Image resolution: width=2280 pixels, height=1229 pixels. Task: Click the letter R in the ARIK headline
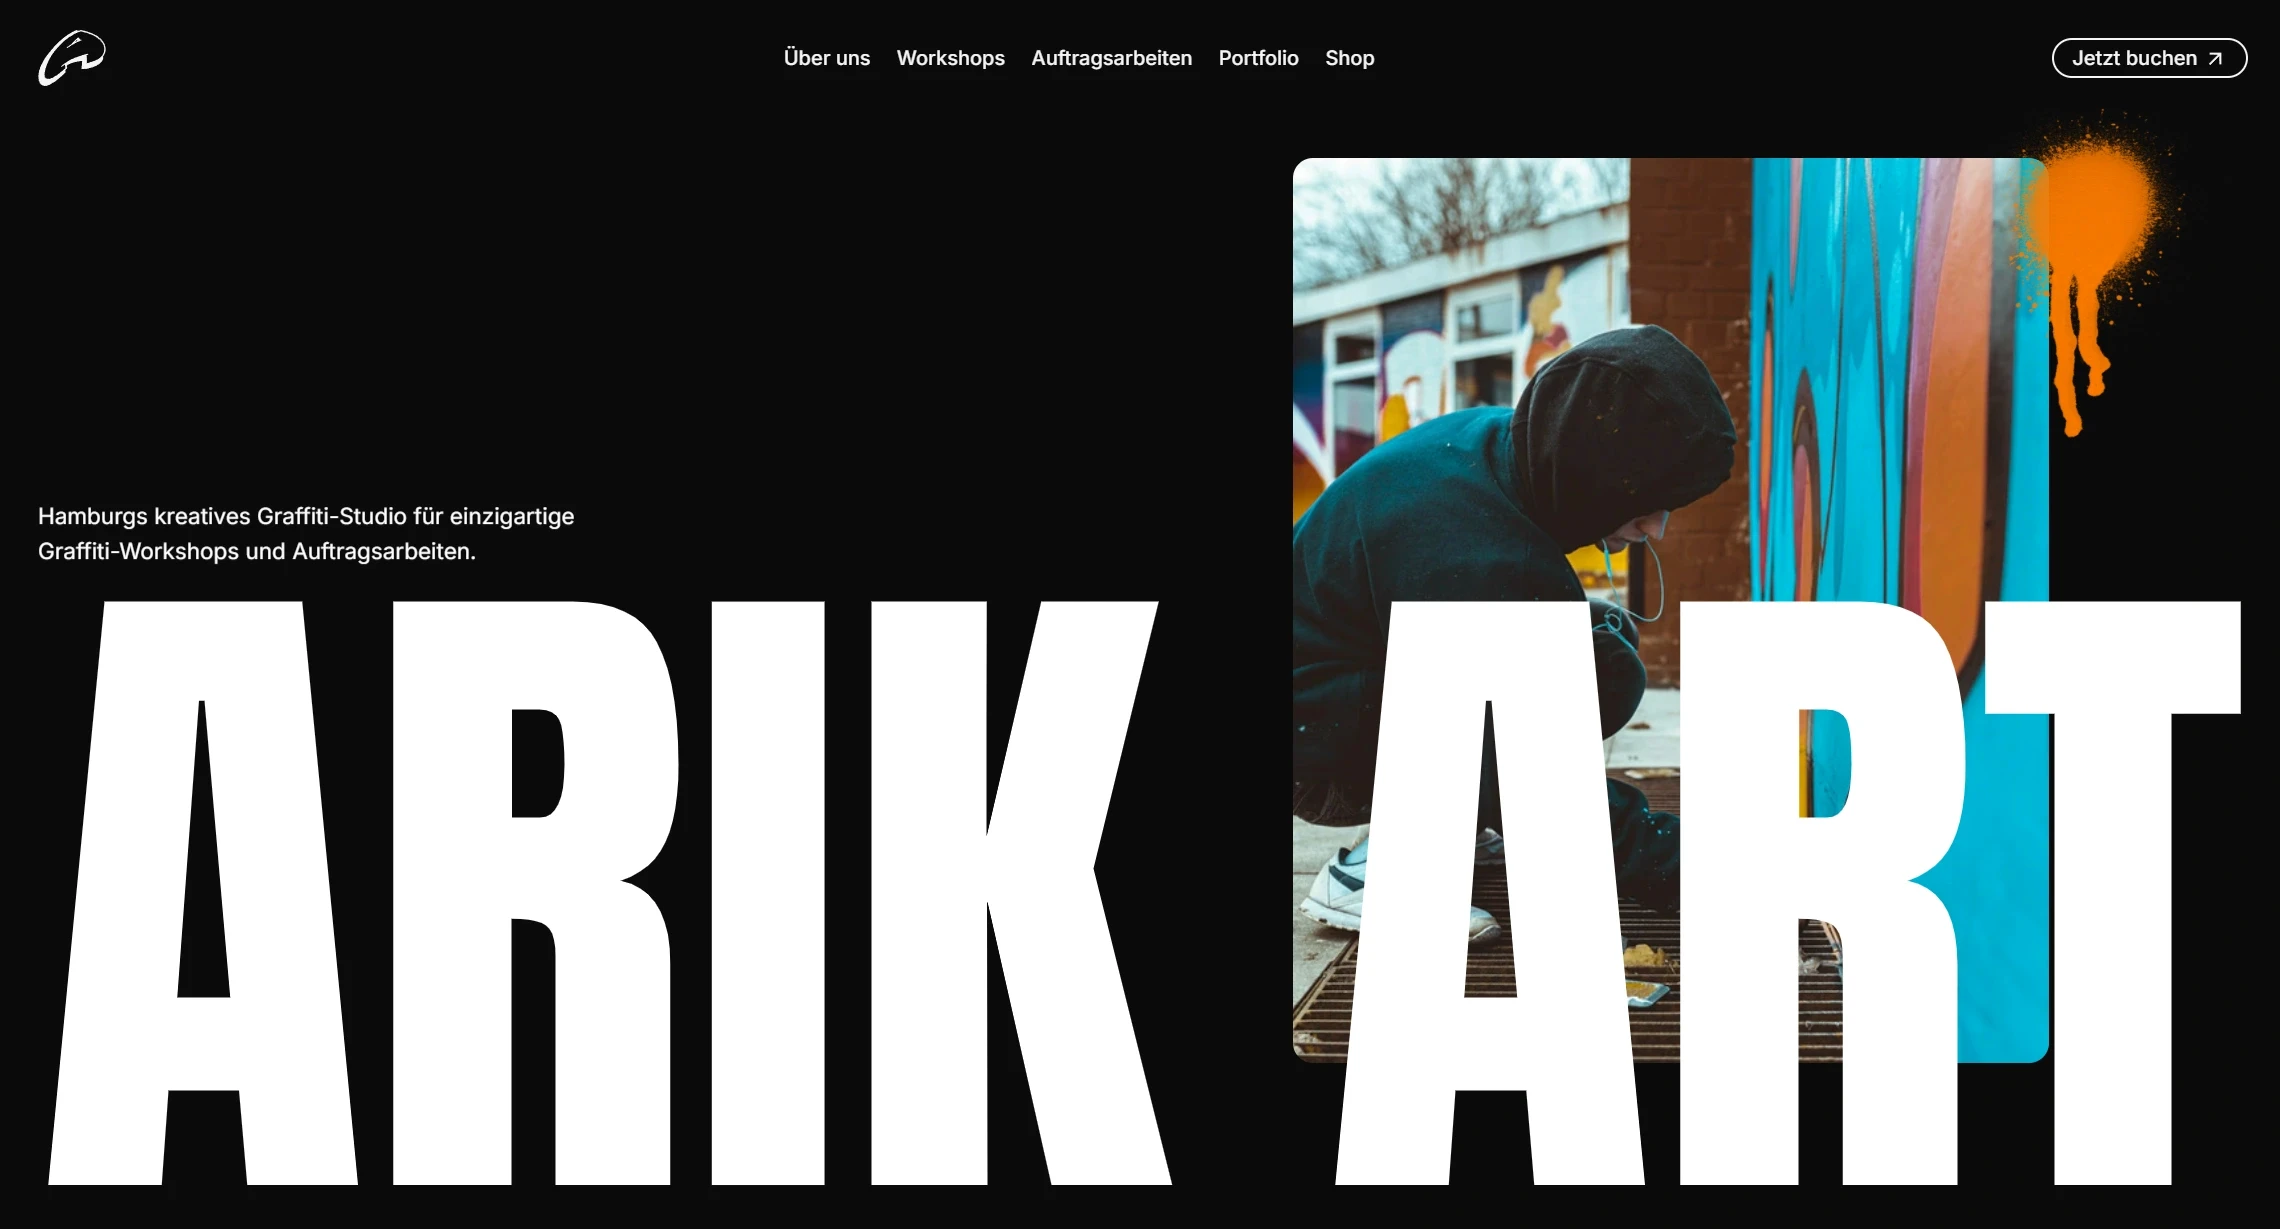(x=535, y=893)
